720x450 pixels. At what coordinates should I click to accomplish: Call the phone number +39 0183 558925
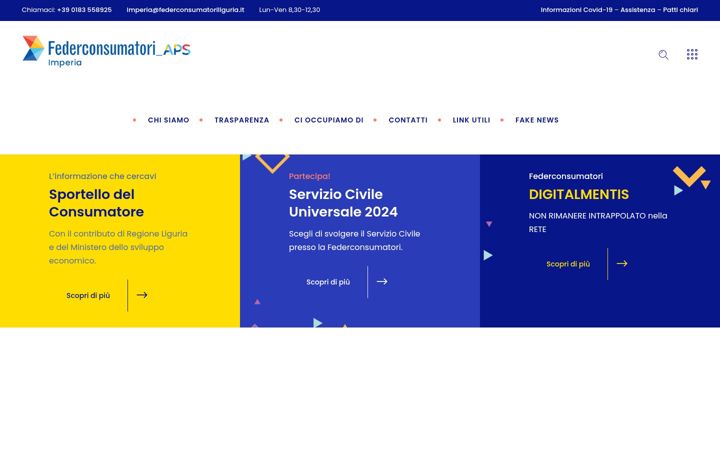tap(84, 10)
